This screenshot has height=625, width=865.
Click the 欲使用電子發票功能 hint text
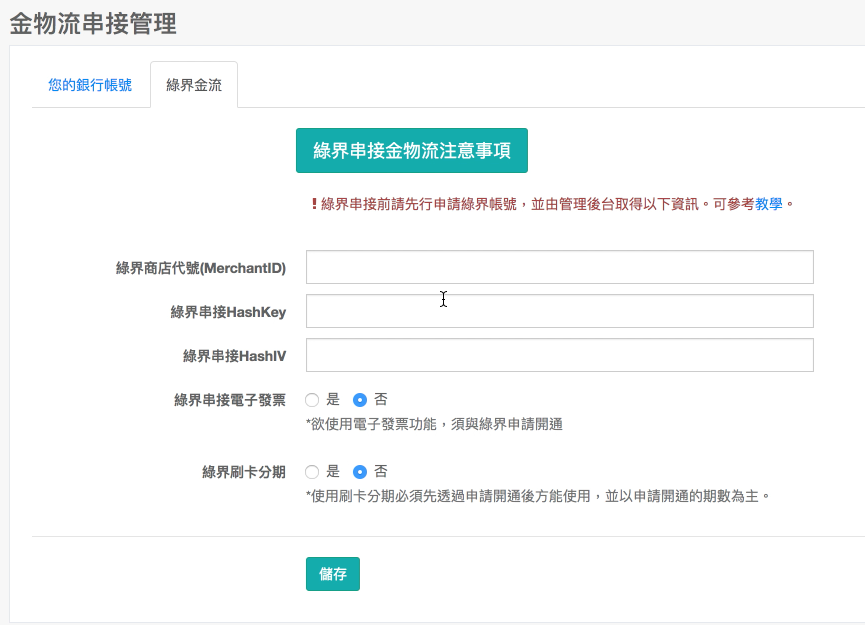434,424
